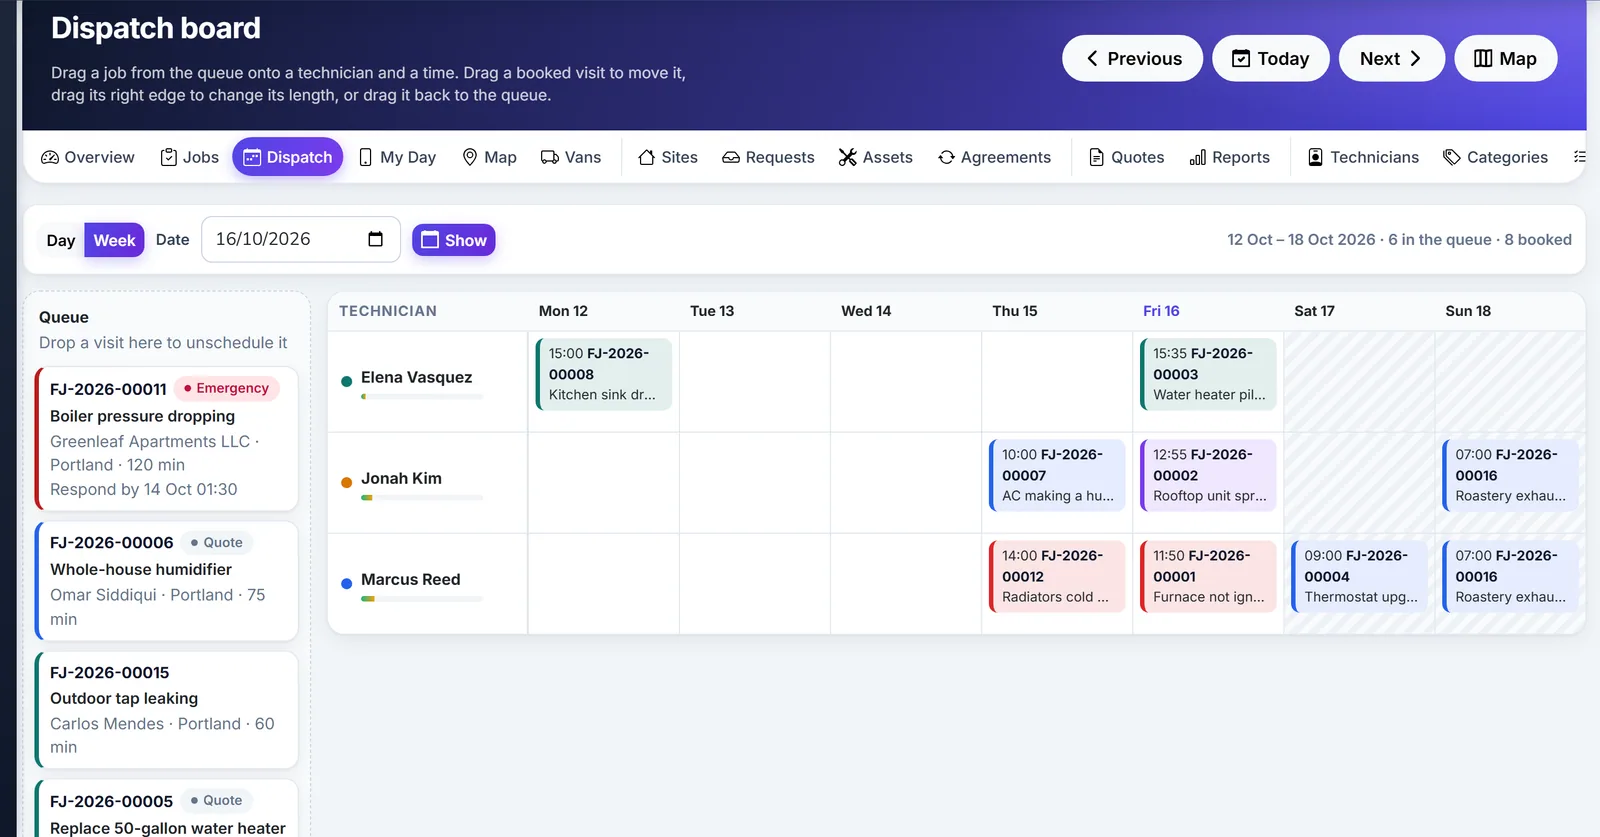Open the My Day tab
Image resolution: width=1600 pixels, height=837 pixels.
(397, 157)
